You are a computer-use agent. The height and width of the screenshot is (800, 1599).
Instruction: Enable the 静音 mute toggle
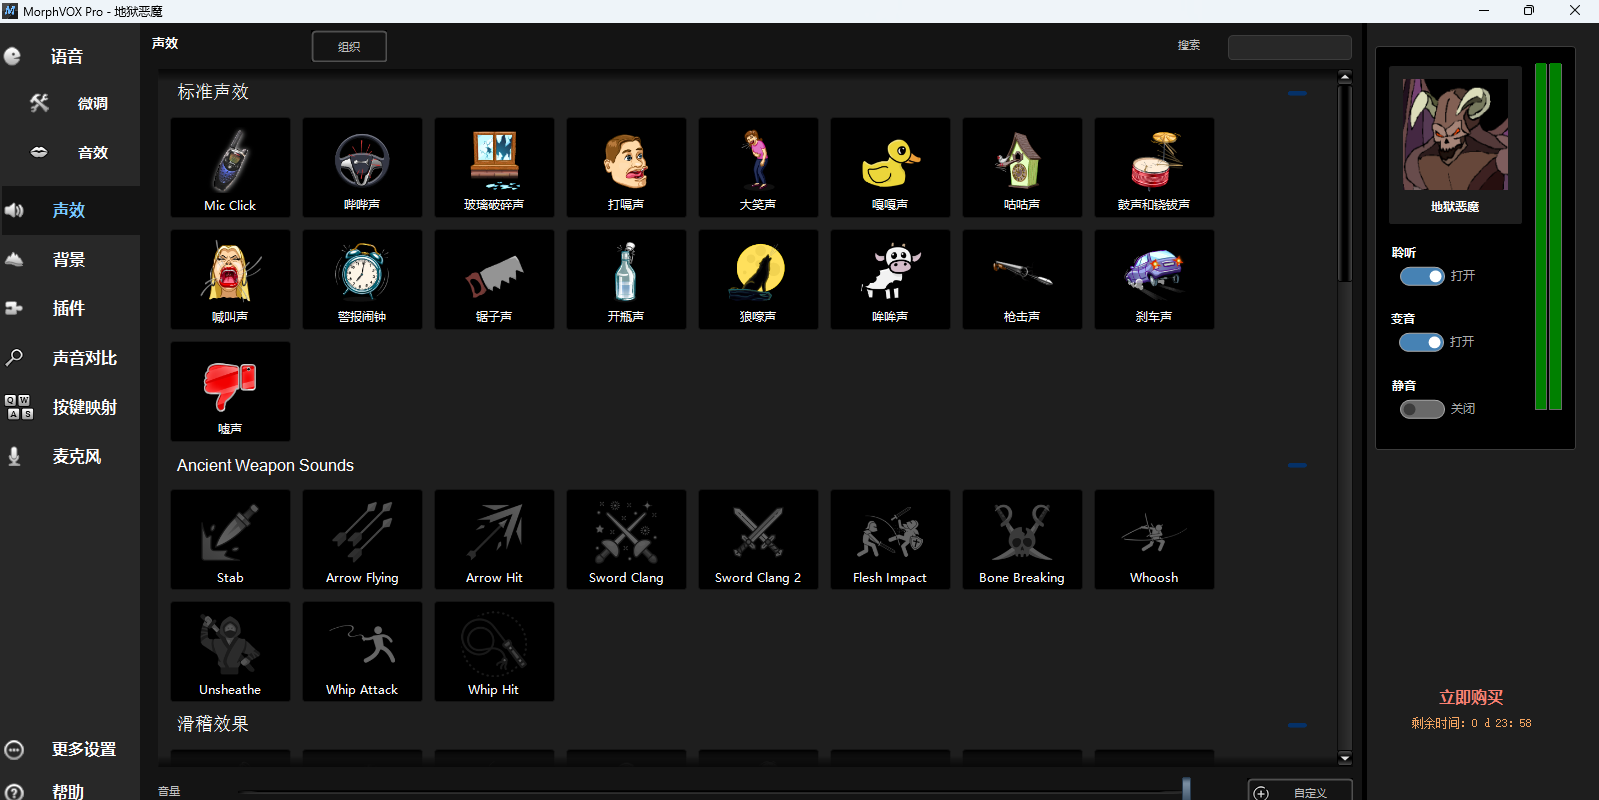point(1421,409)
